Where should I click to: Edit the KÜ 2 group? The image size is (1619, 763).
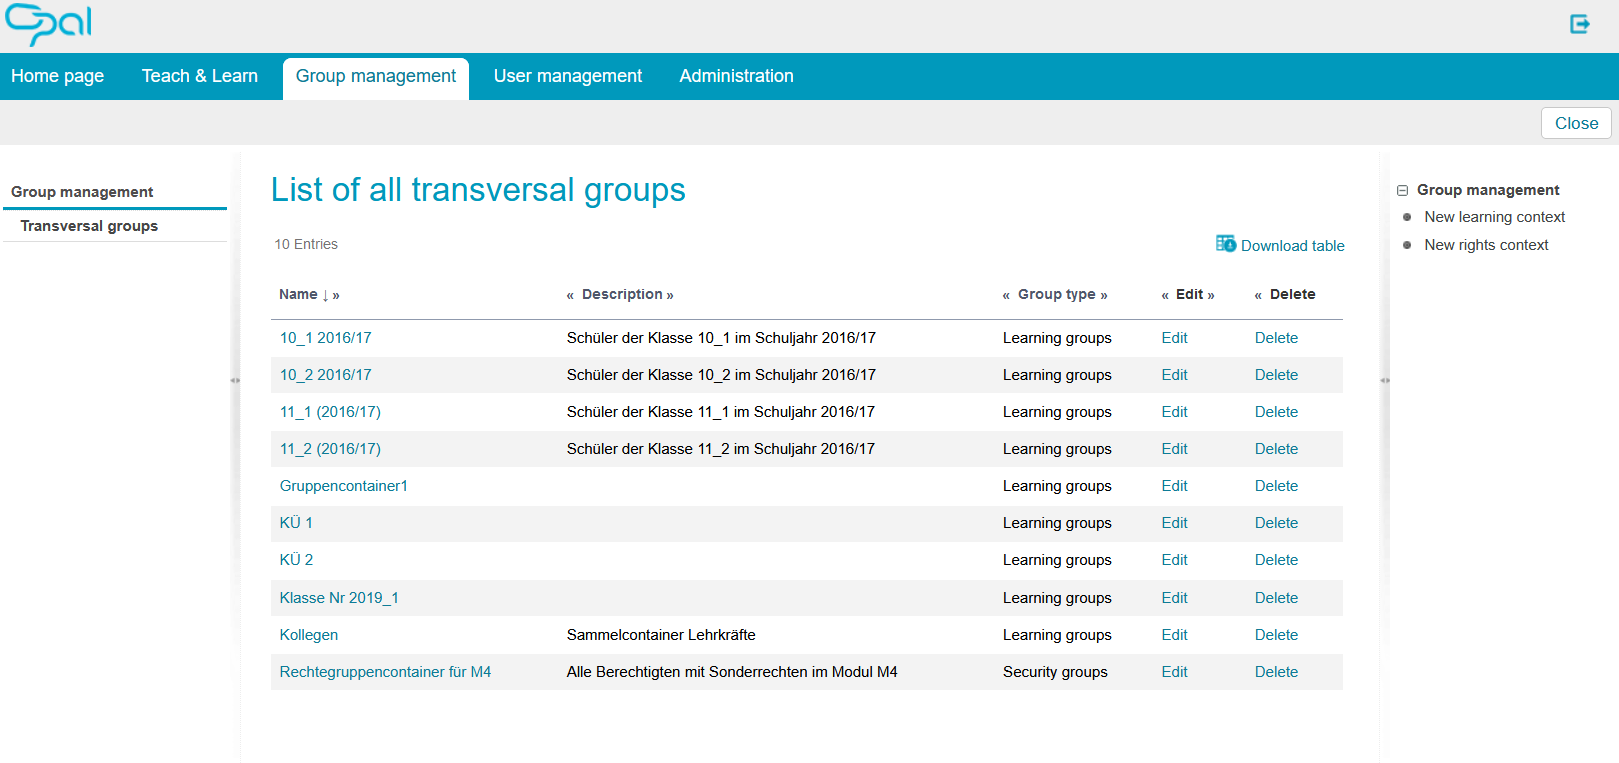pyautogui.click(x=1174, y=560)
